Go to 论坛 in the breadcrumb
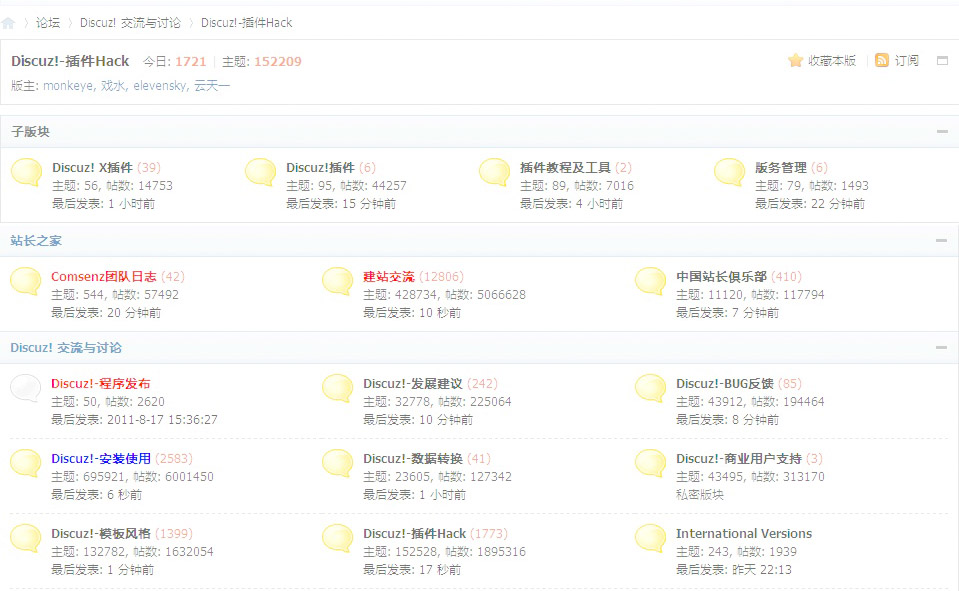959x591 pixels. pos(48,23)
